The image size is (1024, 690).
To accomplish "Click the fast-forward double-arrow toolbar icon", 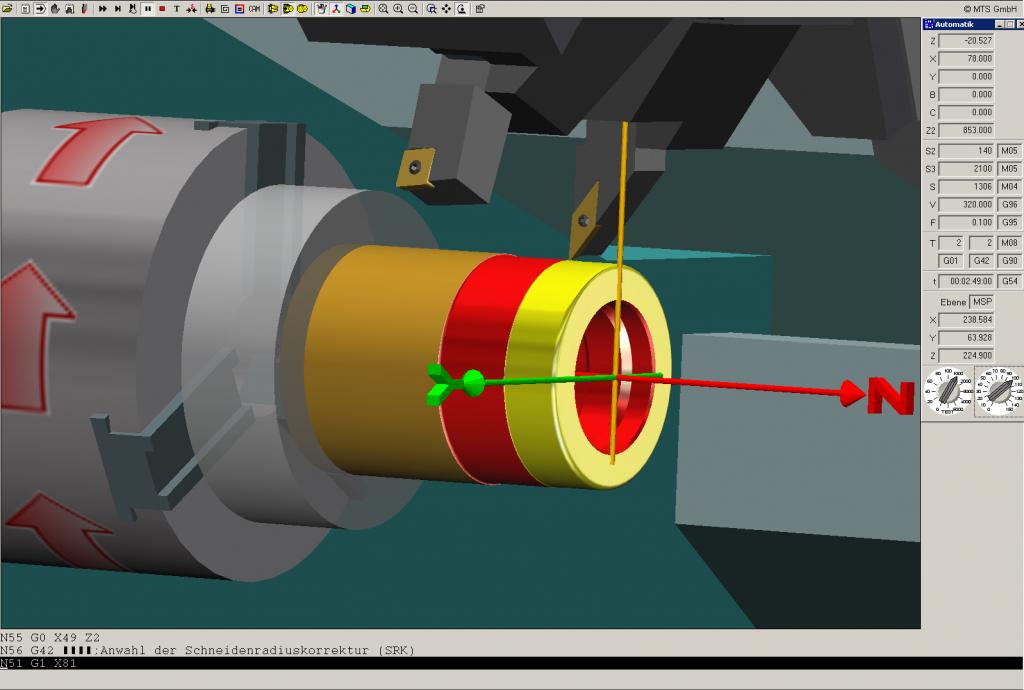I will [x=103, y=8].
